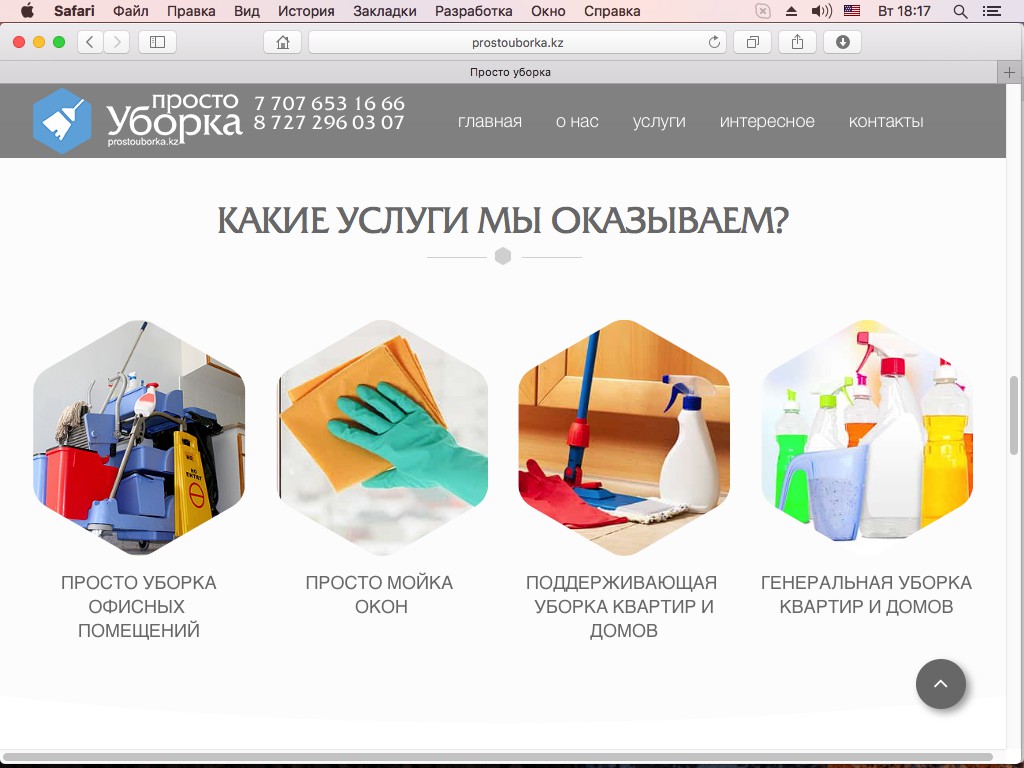
Task: Click the volume speaker icon
Action: click(821, 10)
